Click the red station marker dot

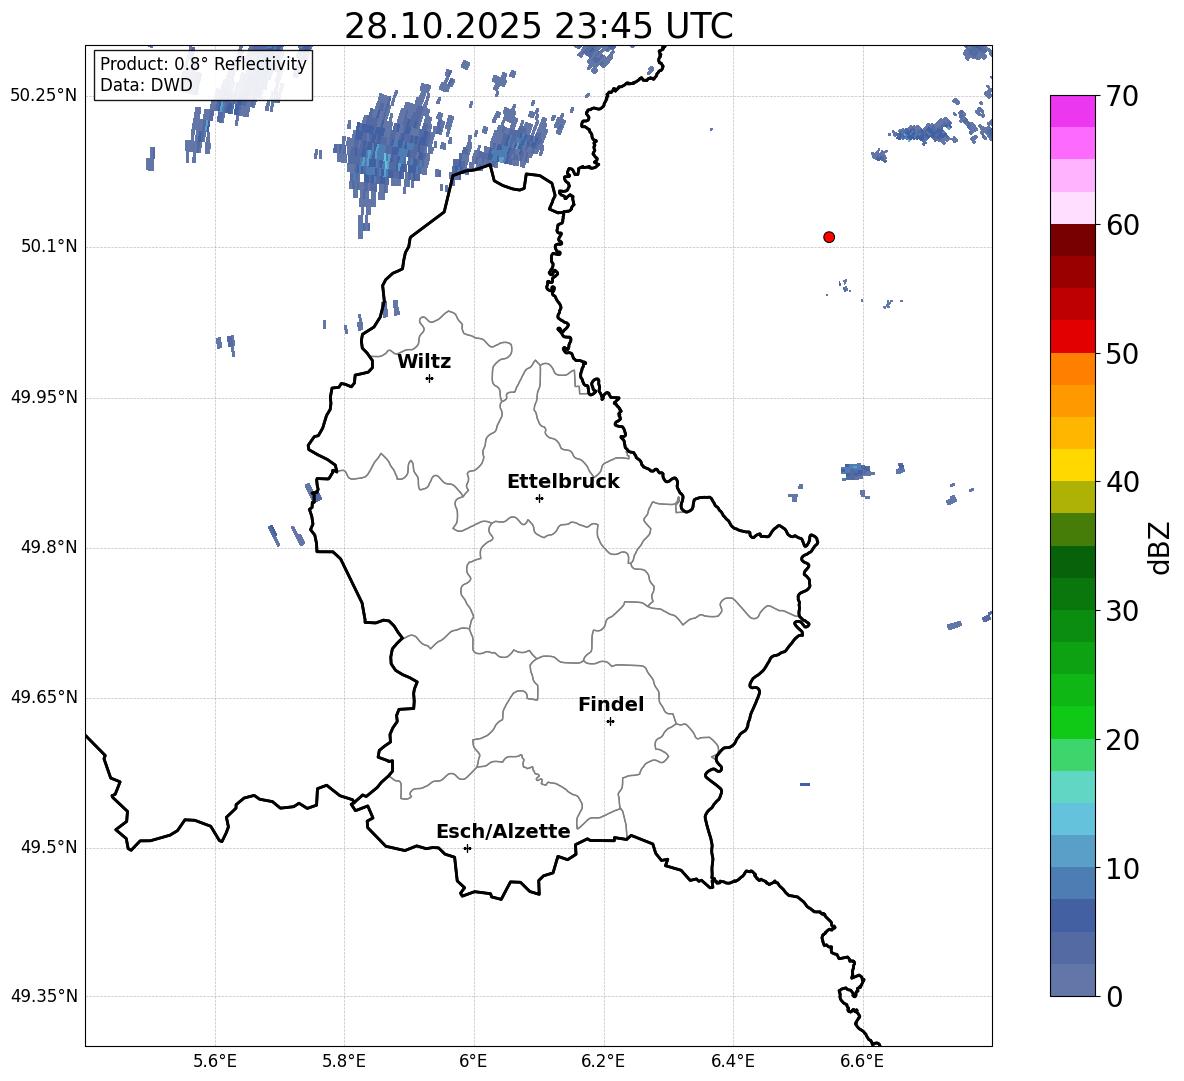[829, 237]
